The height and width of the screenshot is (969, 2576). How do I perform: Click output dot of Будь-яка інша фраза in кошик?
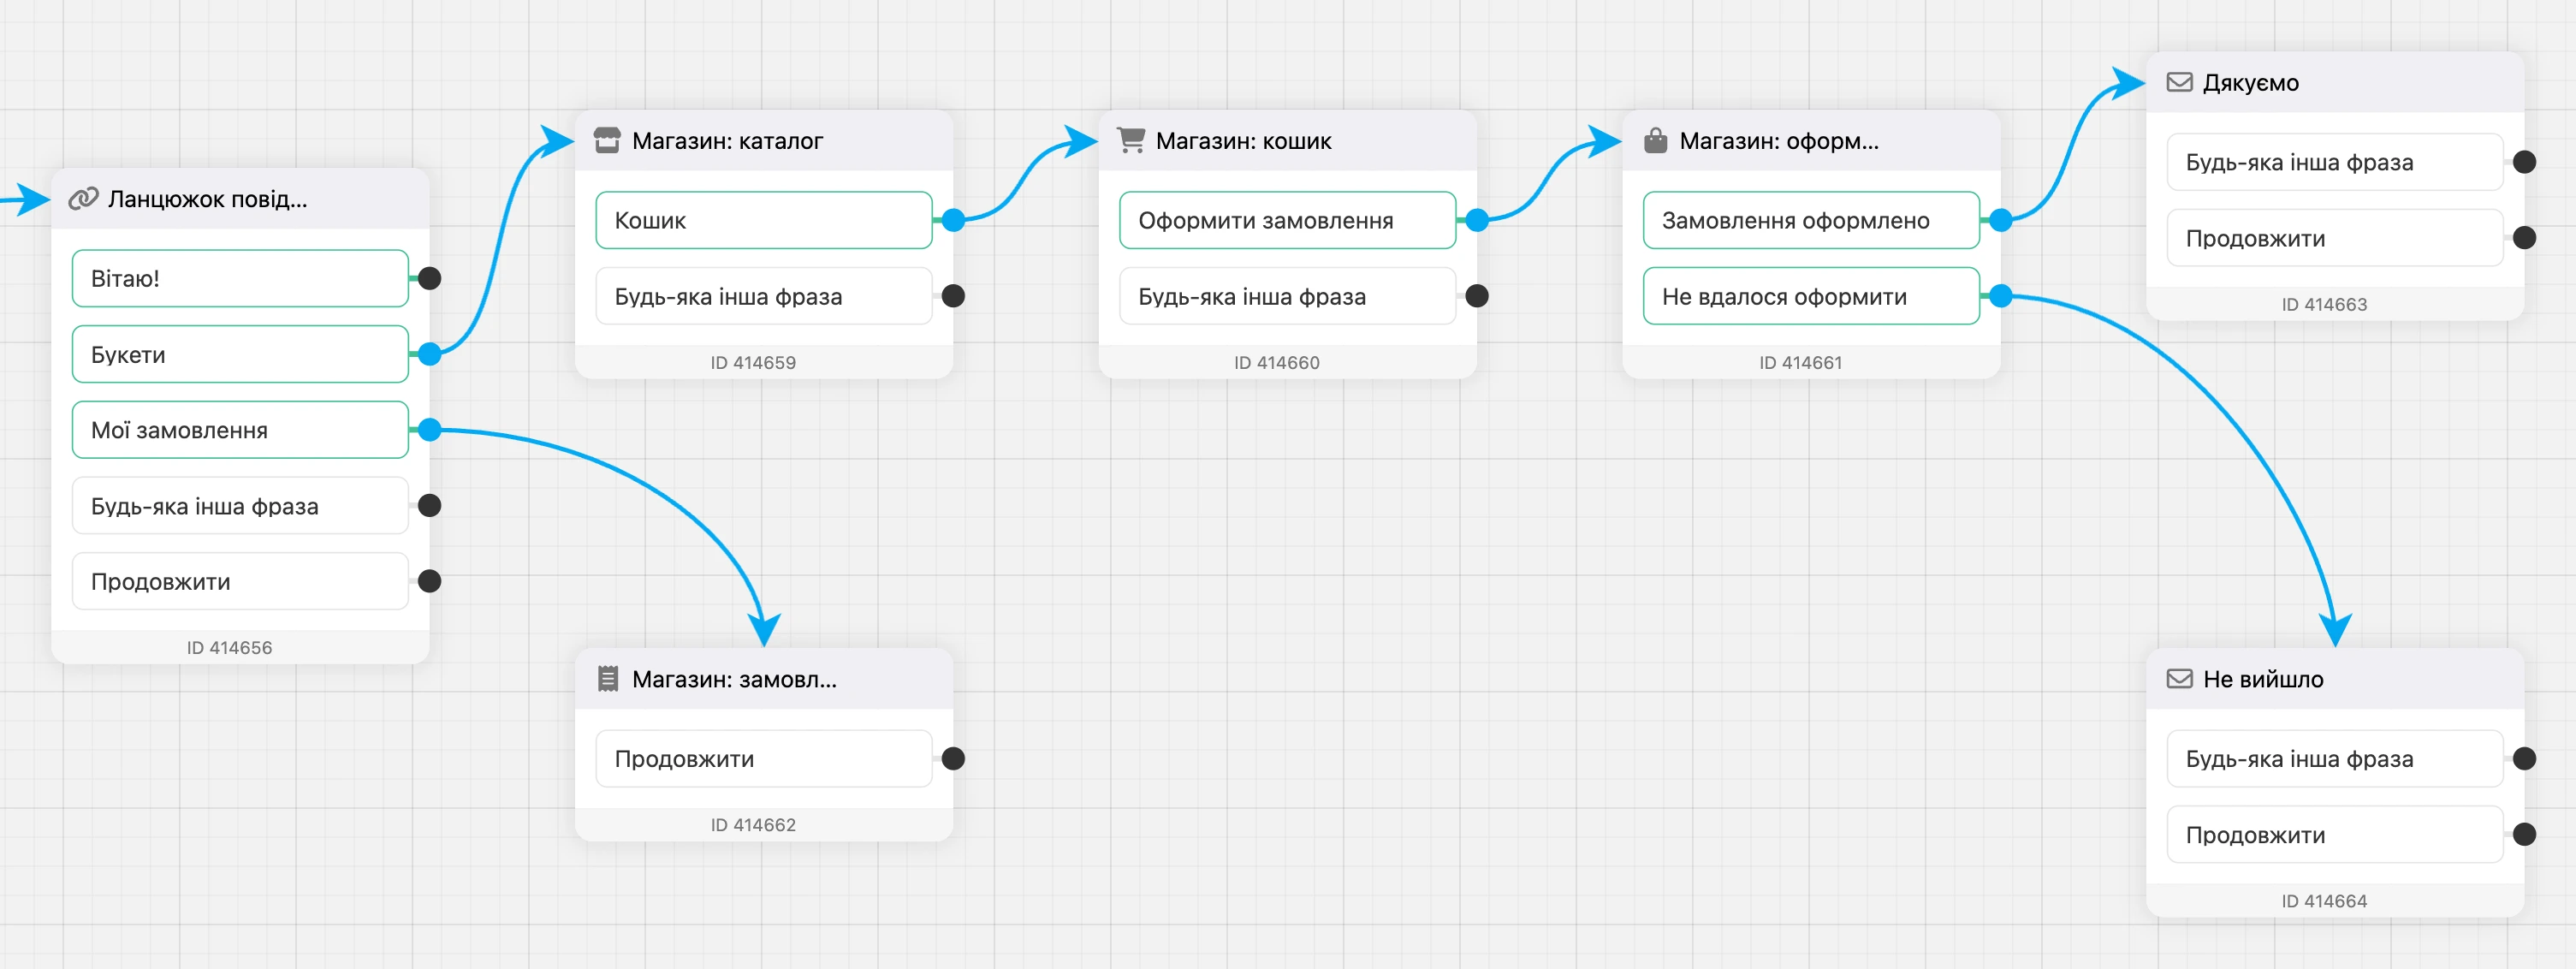tap(1477, 296)
